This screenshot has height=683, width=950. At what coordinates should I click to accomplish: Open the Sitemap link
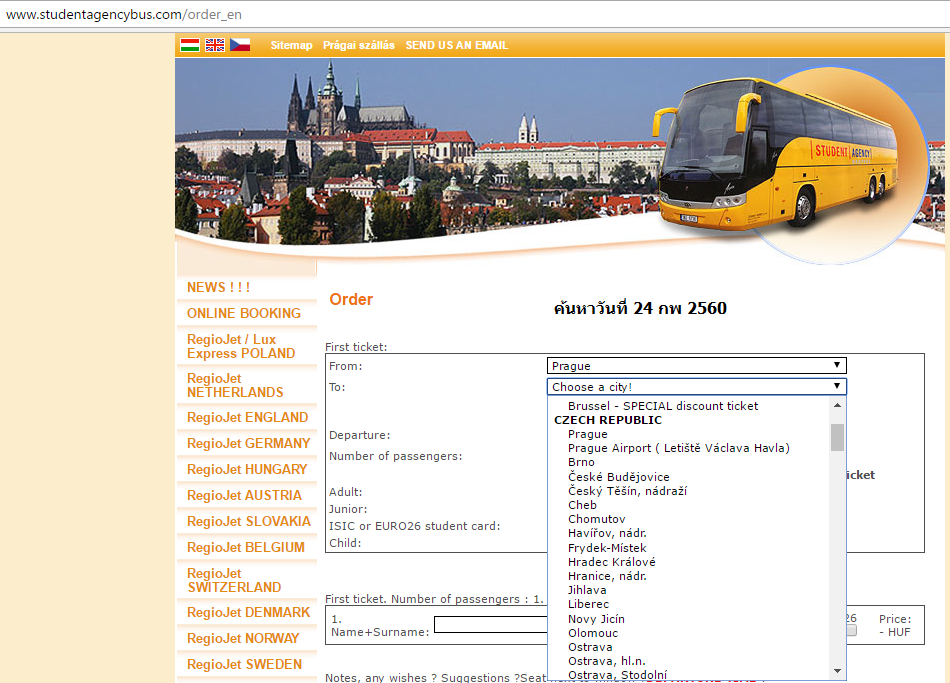(x=291, y=45)
